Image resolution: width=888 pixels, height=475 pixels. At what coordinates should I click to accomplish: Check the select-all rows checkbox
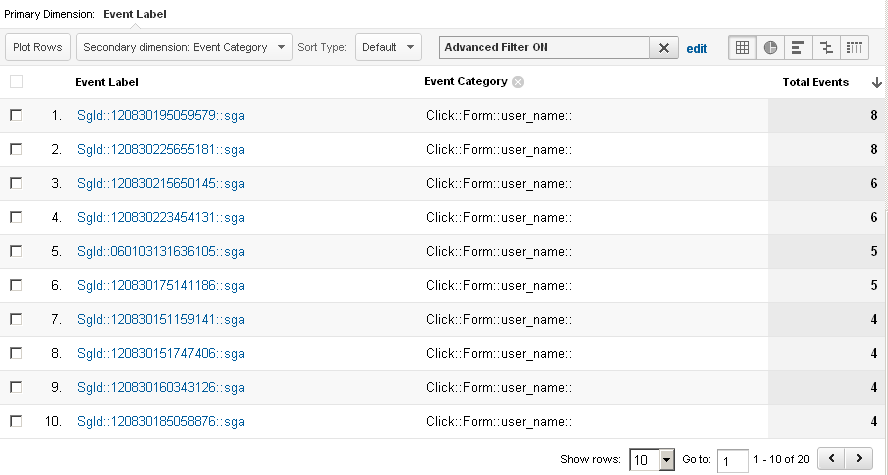[x=16, y=82]
